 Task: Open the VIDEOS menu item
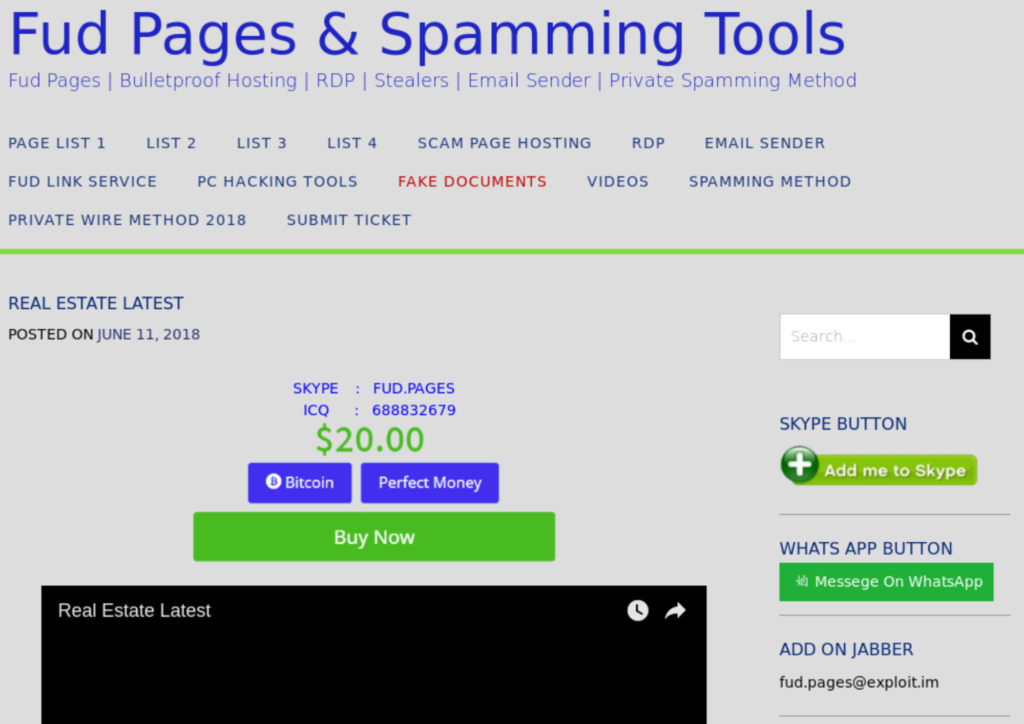tap(618, 181)
